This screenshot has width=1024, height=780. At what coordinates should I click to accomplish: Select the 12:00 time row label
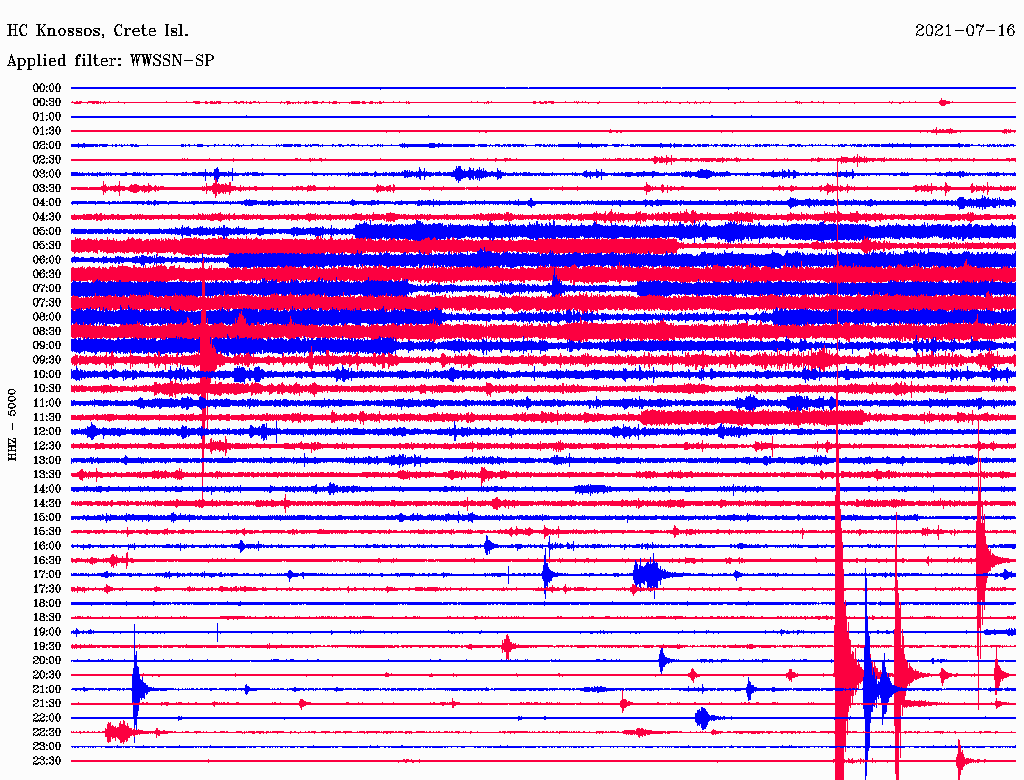click(x=46, y=431)
